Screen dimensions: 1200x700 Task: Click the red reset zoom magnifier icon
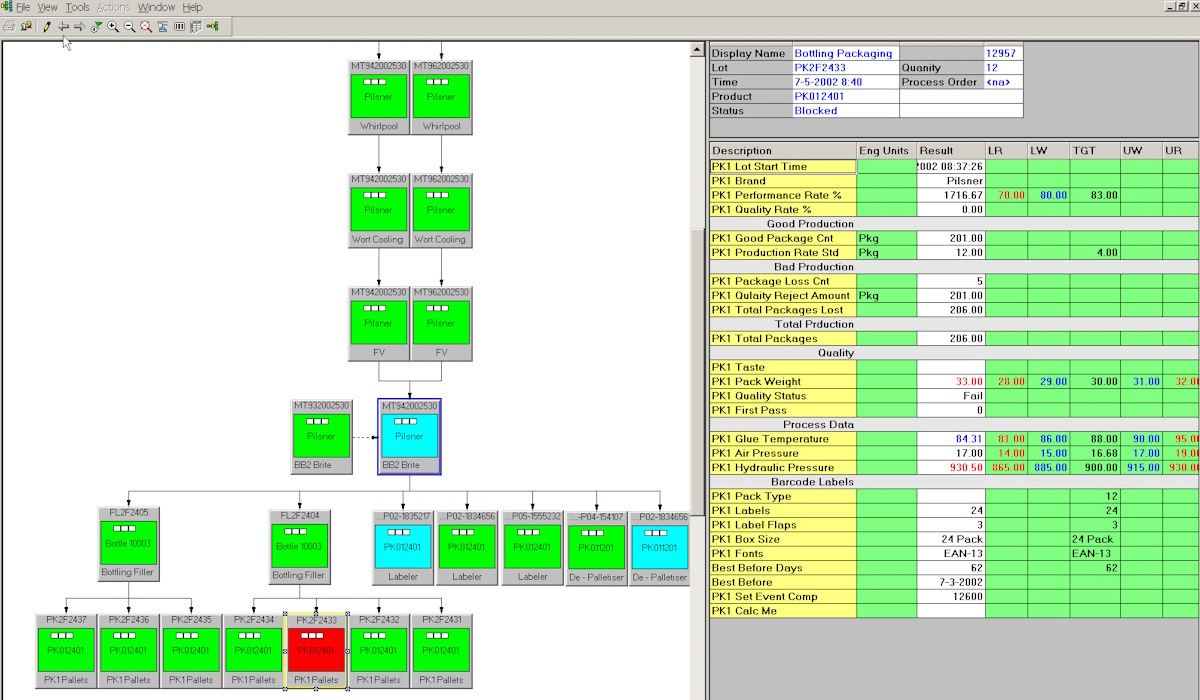(146, 26)
